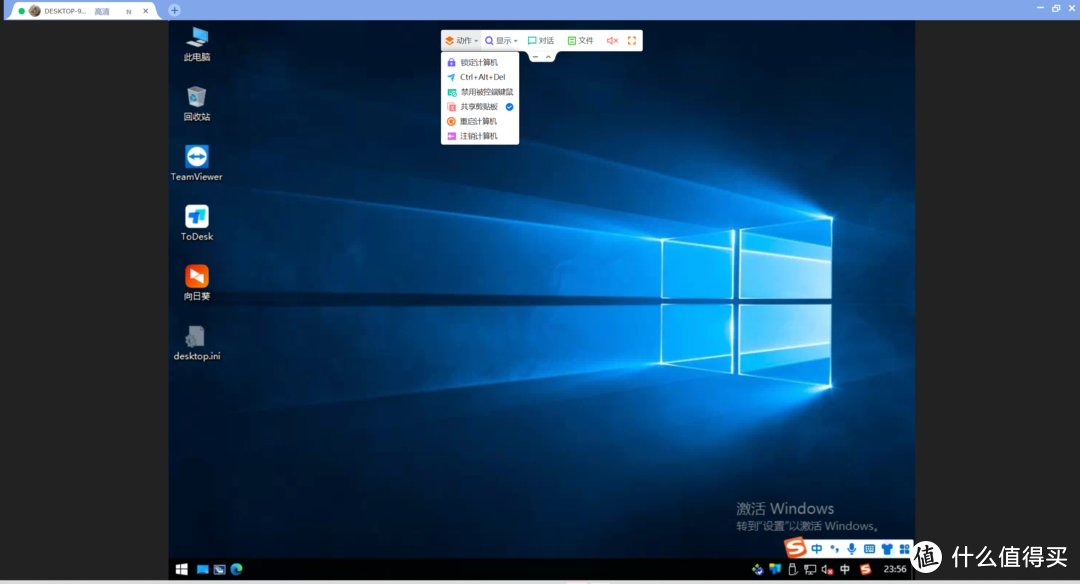Click the muted volume tray icon
1080x584 pixels.
827,570
